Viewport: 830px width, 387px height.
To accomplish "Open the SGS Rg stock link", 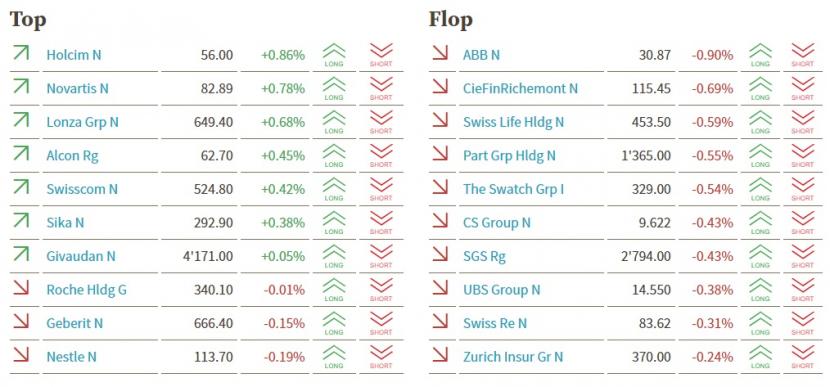I will [x=484, y=257].
